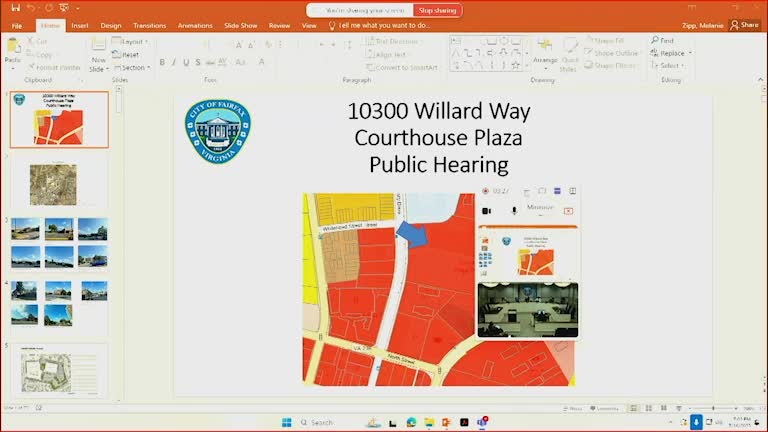Select slide 5 site plan thumbnail
This screenshot has width=768, height=432.
(x=59, y=371)
